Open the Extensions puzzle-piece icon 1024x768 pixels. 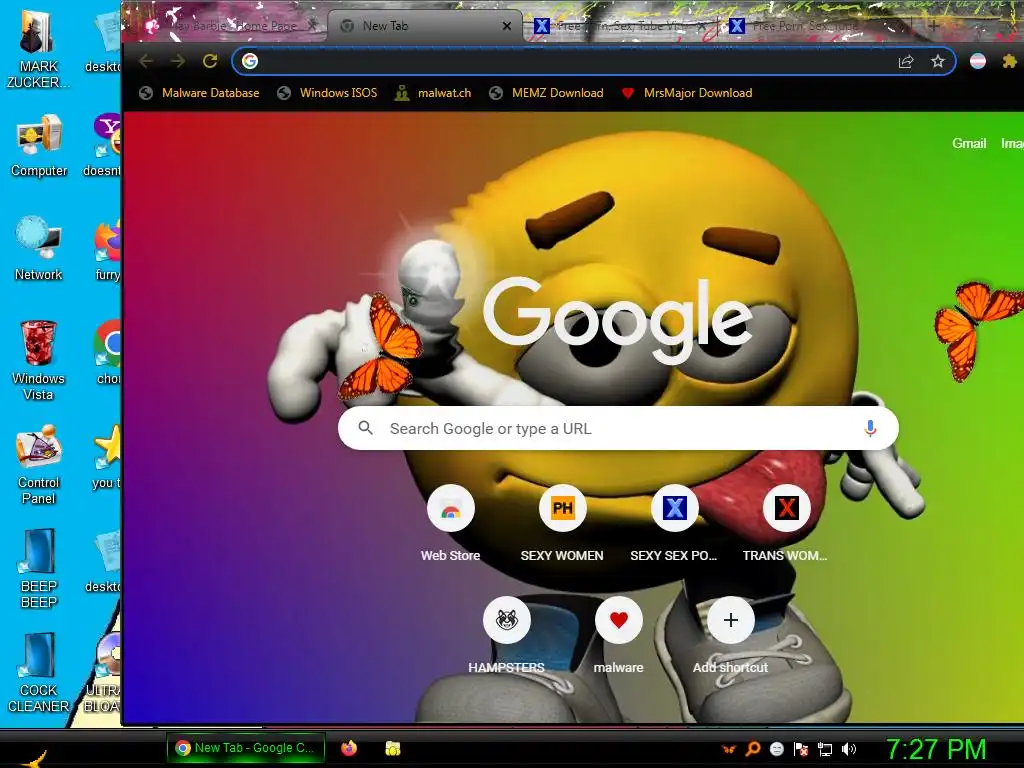1010,61
